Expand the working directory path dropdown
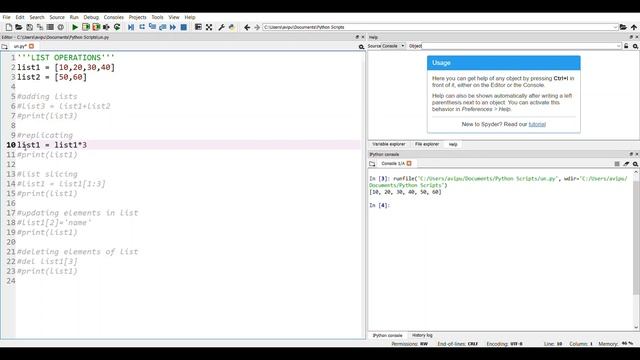The width and height of the screenshot is (640, 360). pos(615,27)
